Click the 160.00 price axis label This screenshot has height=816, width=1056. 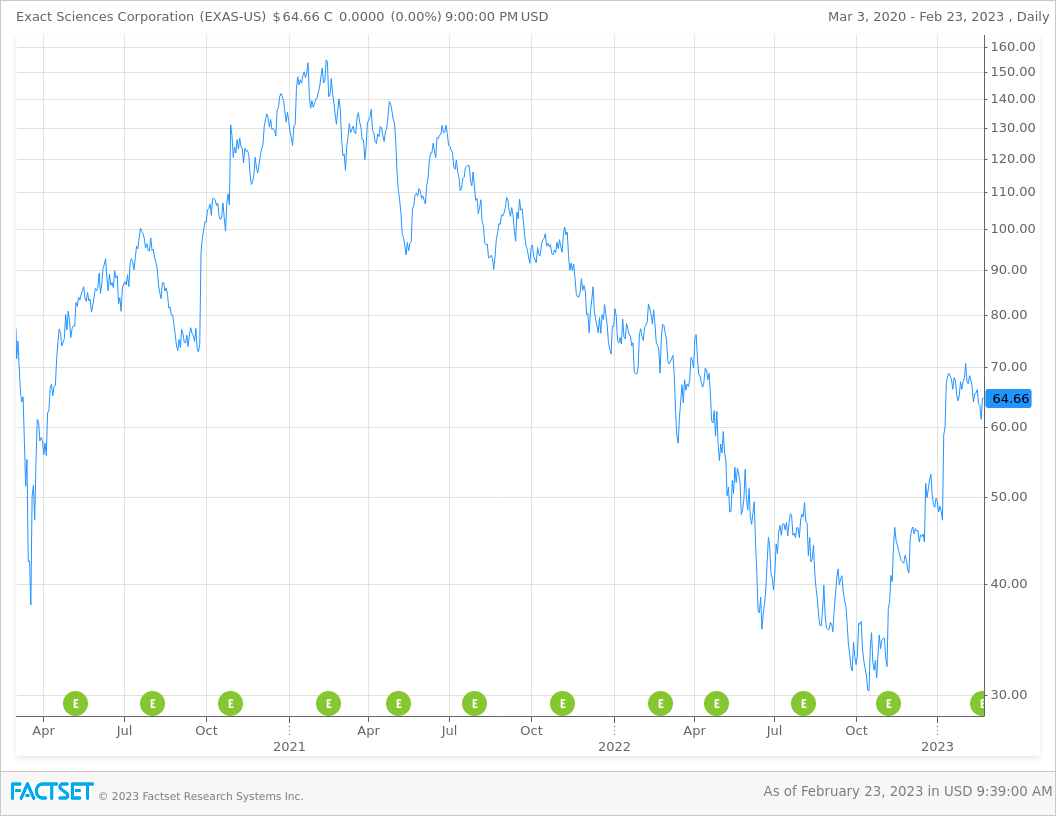(x=1013, y=46)
